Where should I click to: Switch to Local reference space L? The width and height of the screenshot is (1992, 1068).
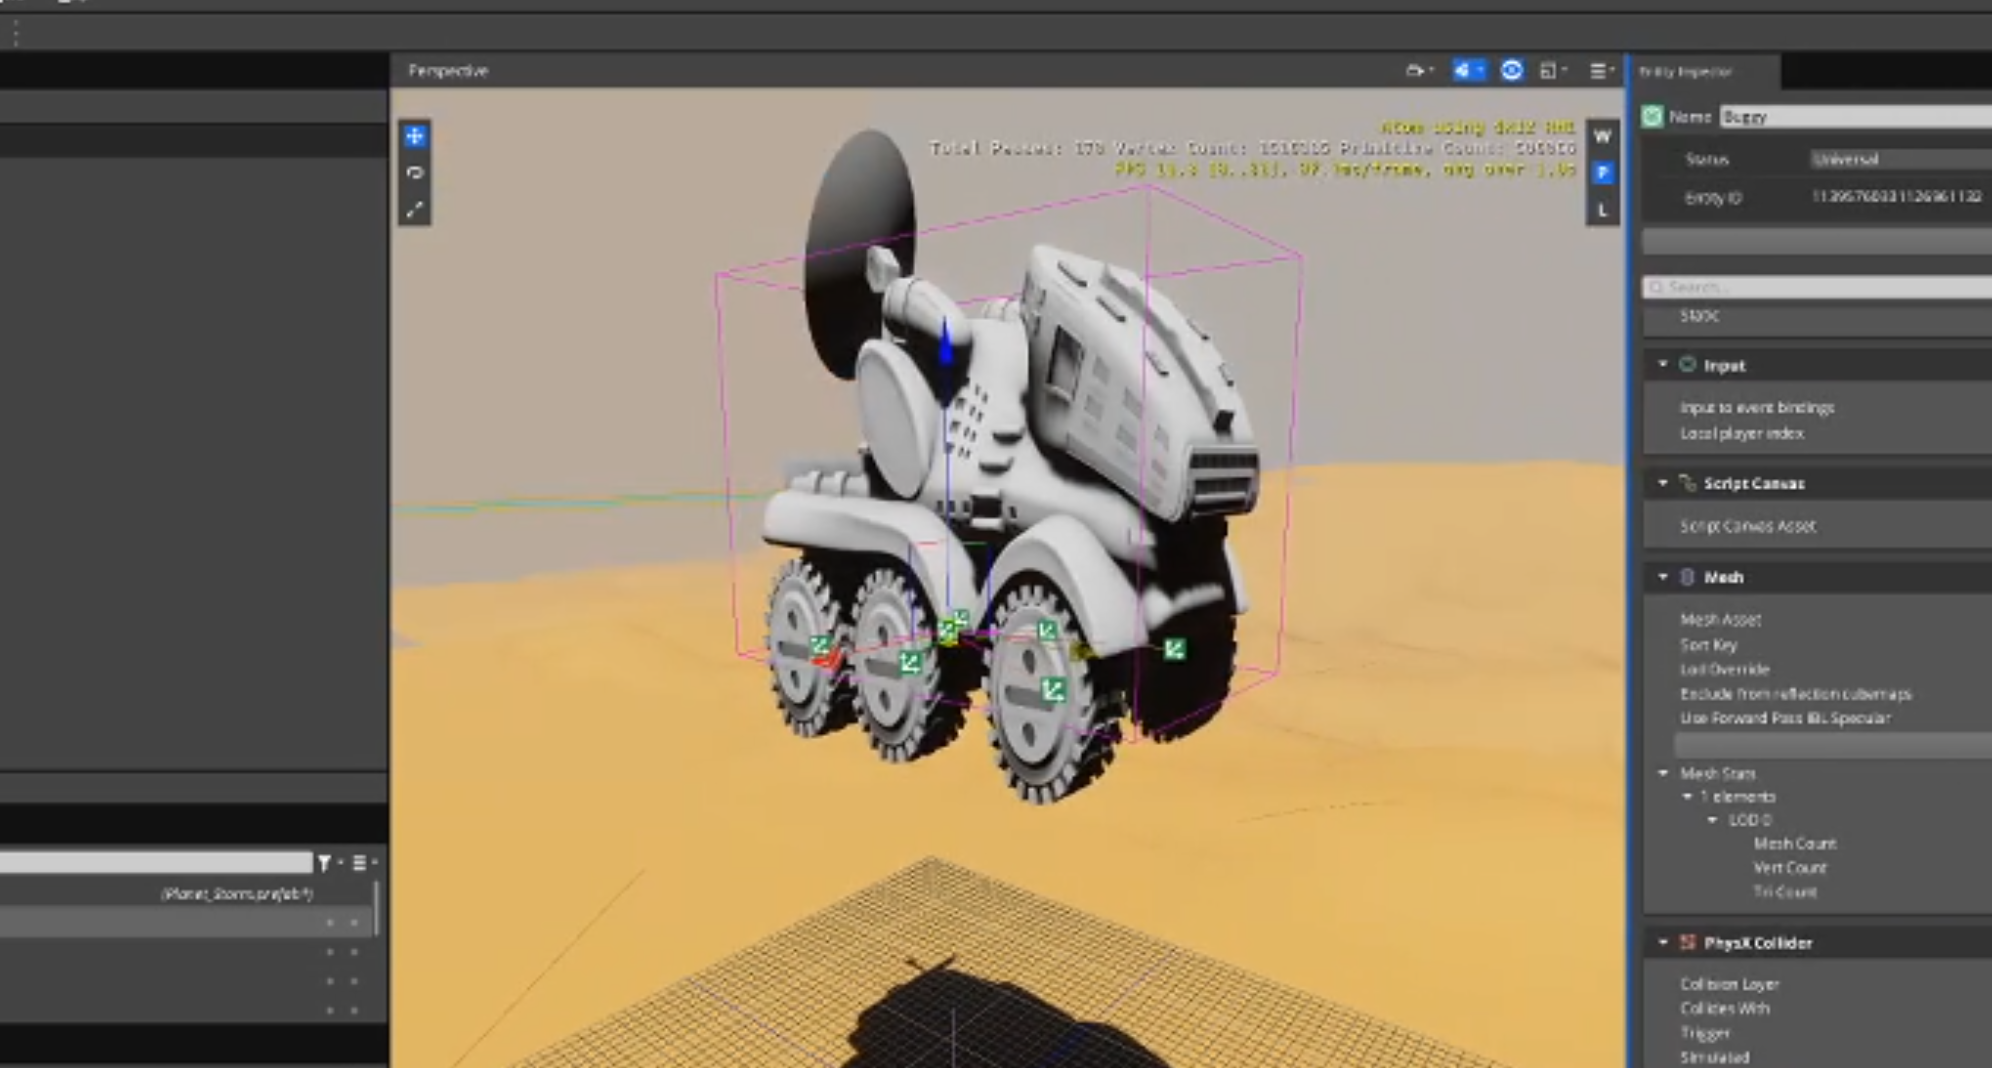coord(1602,210)
